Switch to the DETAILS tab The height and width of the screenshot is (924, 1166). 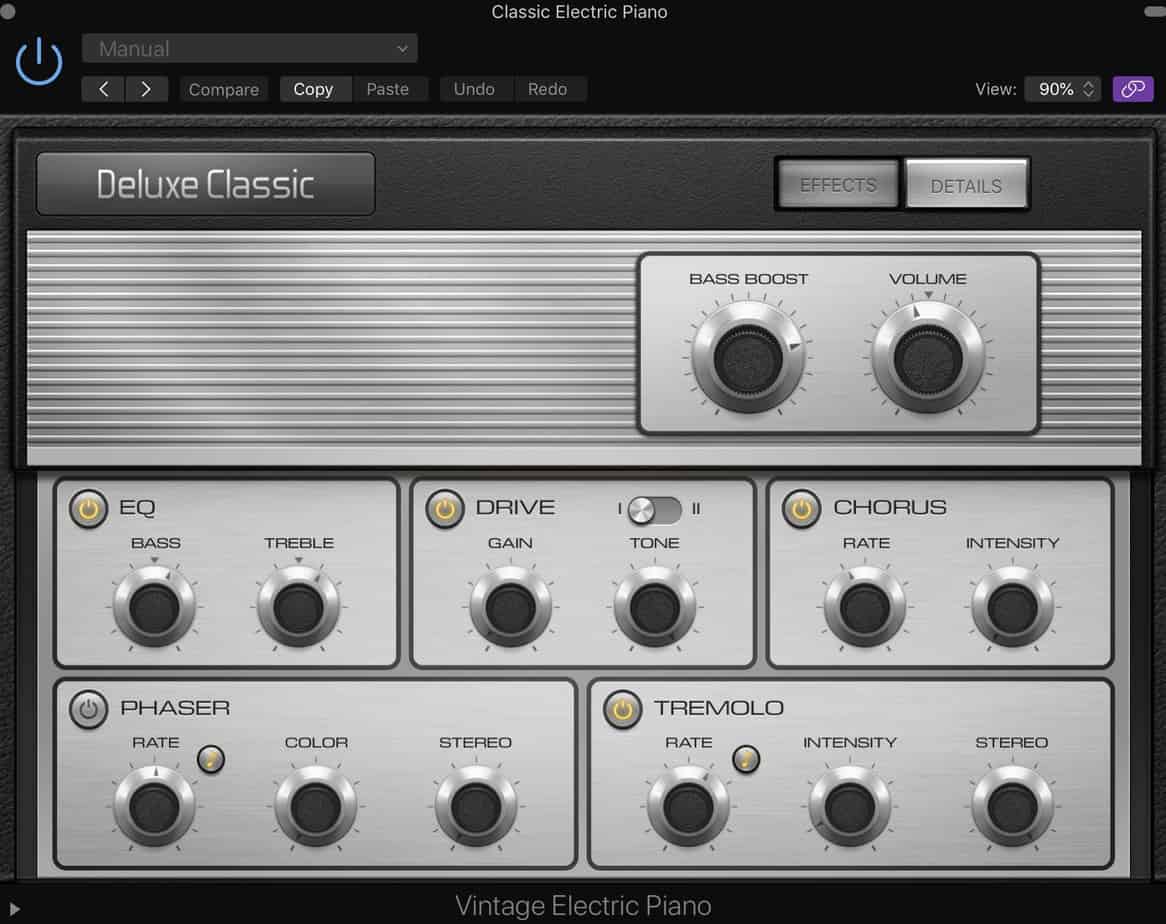[965, 185]
